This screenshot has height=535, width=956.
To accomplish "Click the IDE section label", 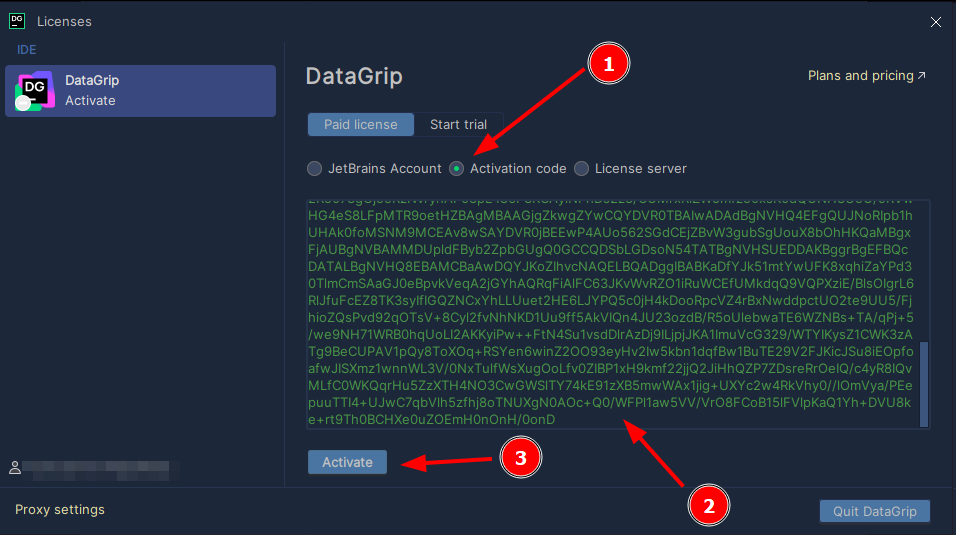I will (26, 49).
